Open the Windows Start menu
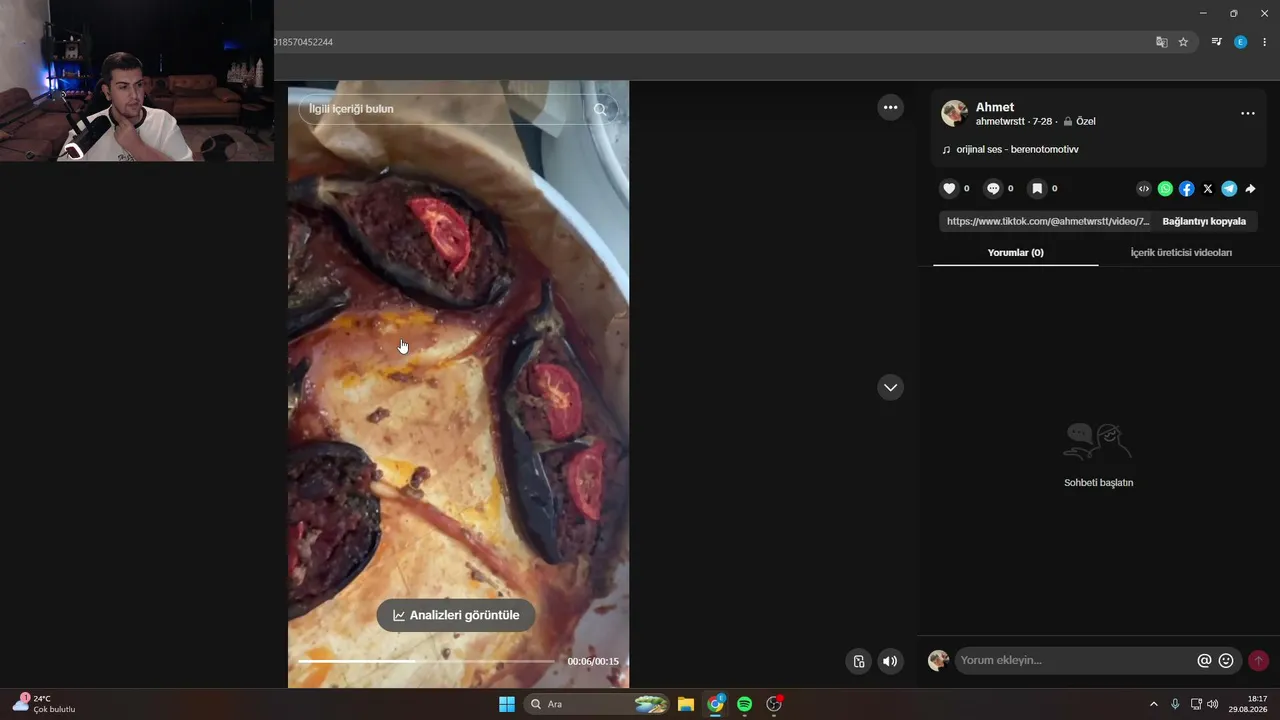 507,704
